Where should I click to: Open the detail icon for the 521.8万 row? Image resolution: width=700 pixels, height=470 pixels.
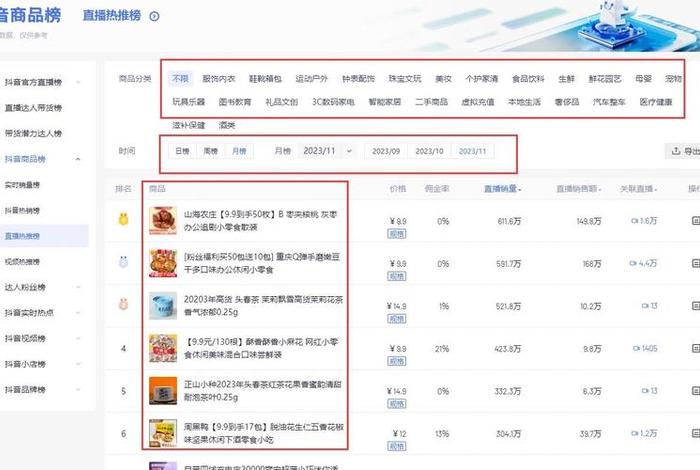(696, 306)
